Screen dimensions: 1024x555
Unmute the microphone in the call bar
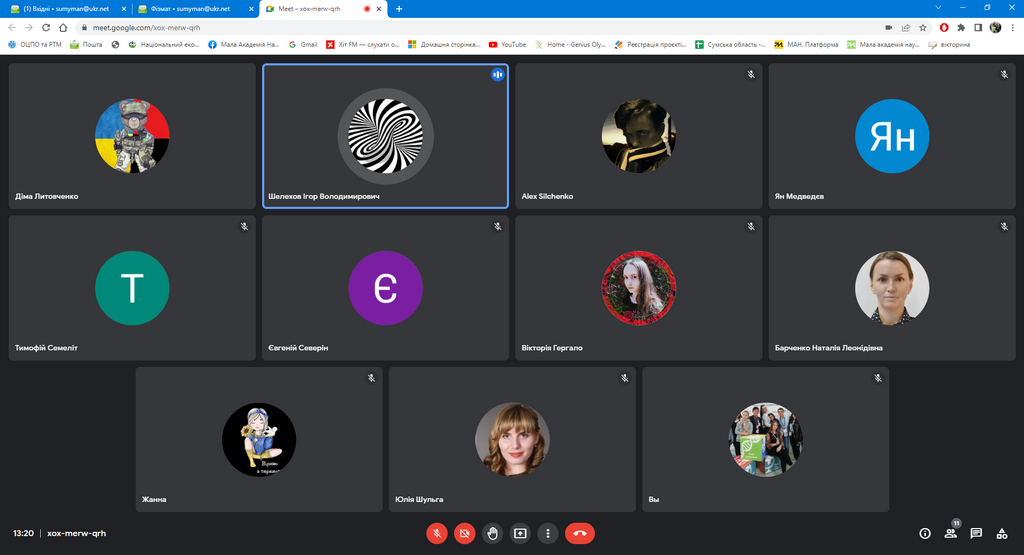437,533
